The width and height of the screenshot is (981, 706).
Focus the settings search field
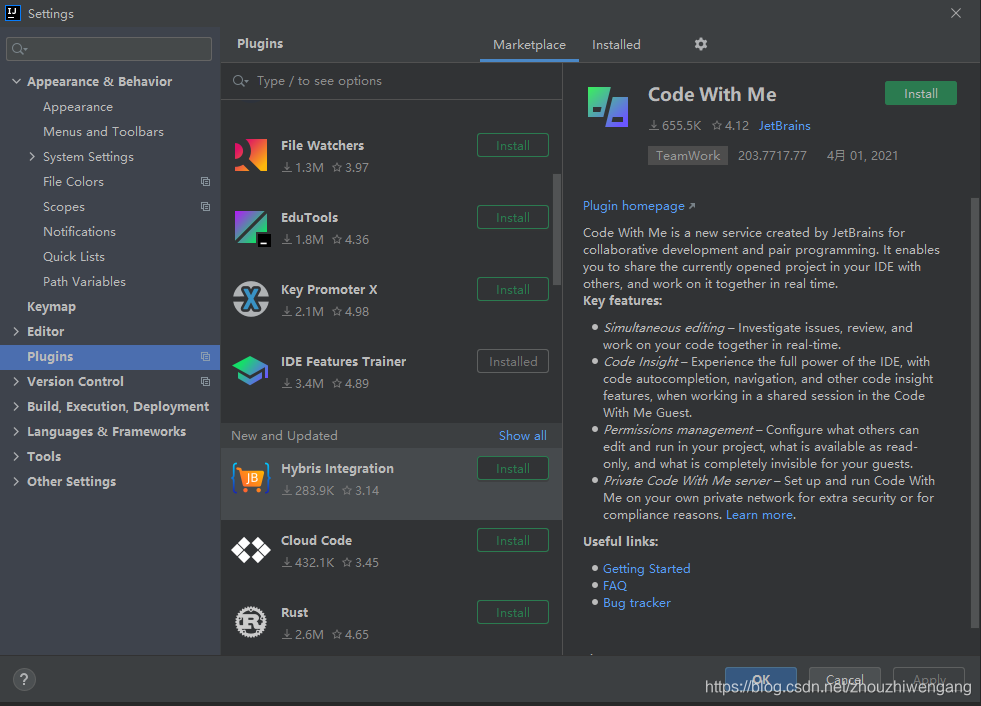click(109, 49)
